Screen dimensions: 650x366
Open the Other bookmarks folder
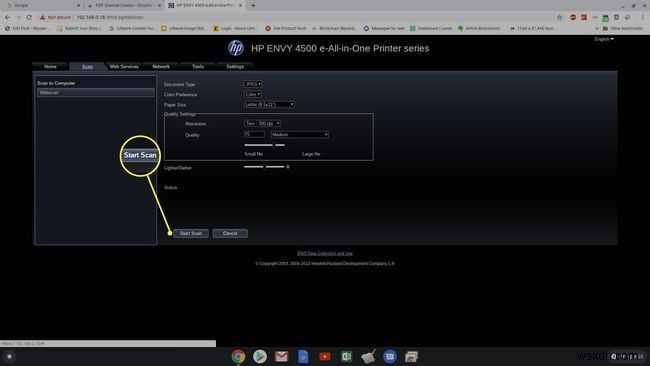[x=623, y=28]
